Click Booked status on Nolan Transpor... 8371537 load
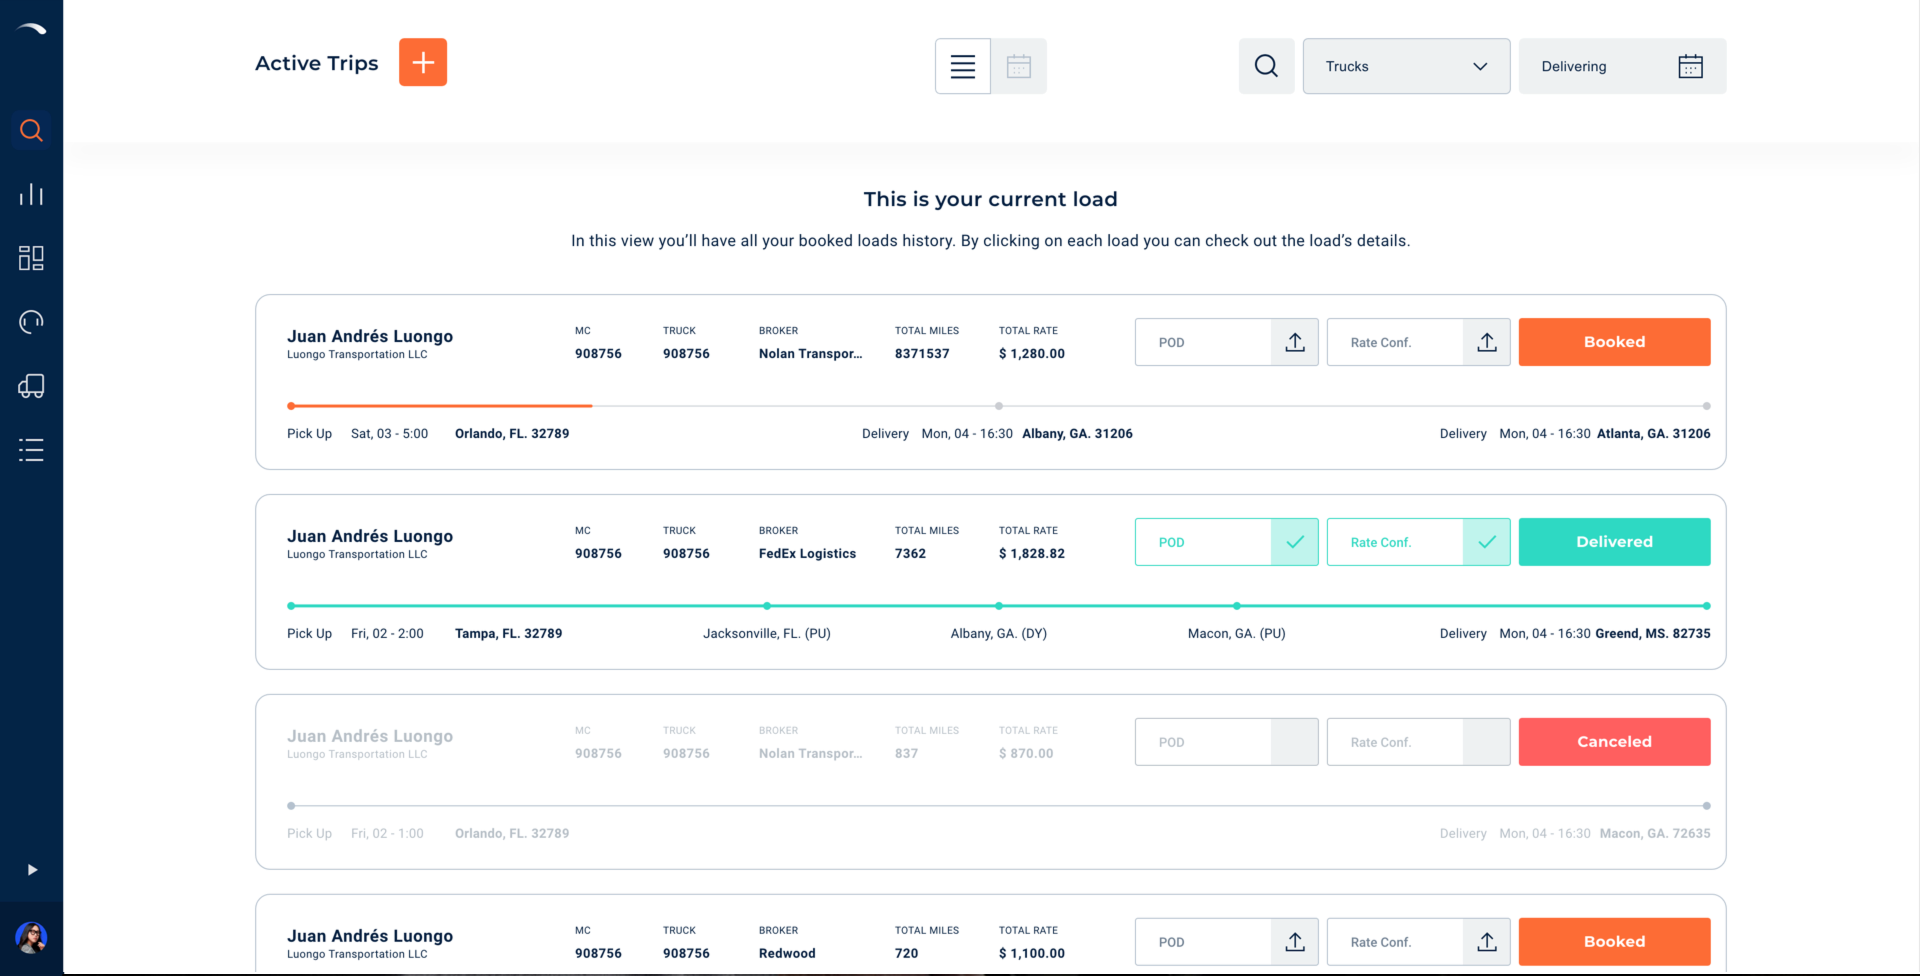Viewport: 1920px width, 976px height. pyautogui.click(x=1615, y=342)
